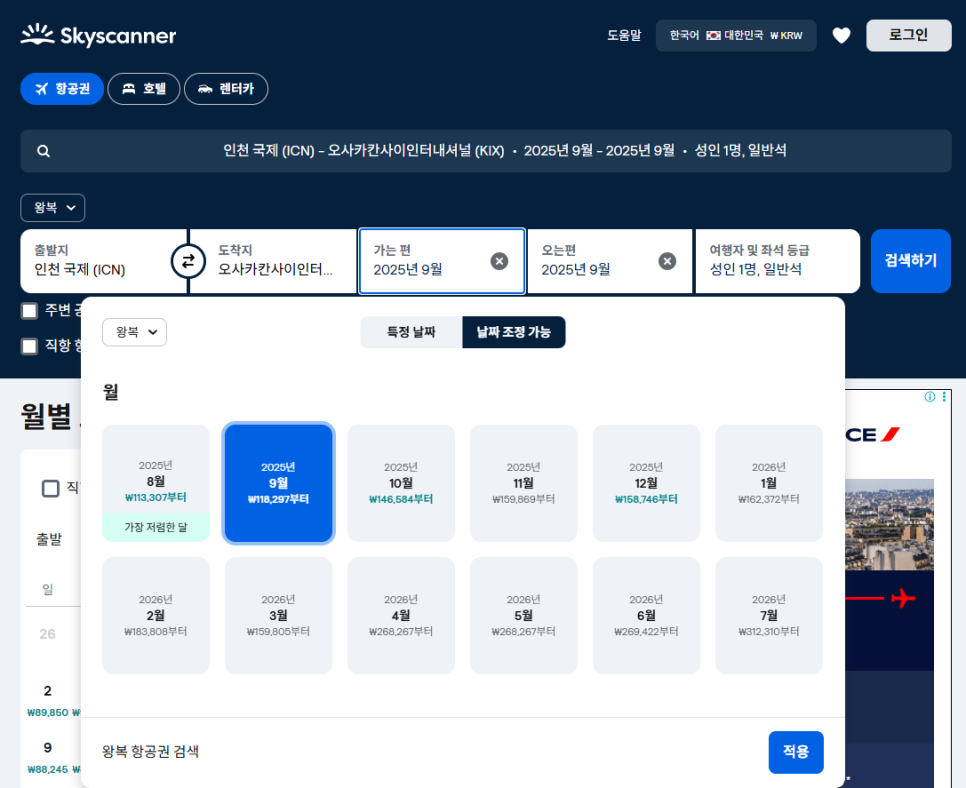Image resolution: width=966 pixels, height=788 pixels.
Task: Swap origin and destination airports
Action: [188, 261]
